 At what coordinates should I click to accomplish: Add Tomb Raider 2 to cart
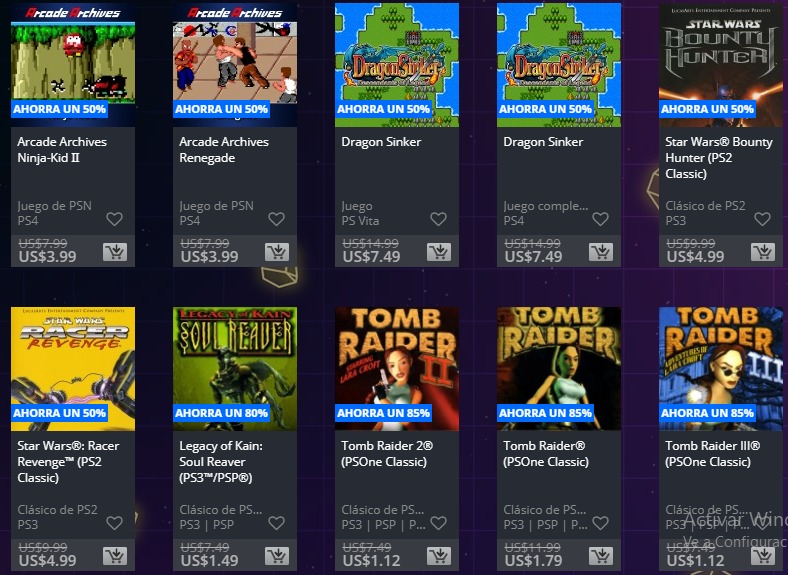coord(439,556)
